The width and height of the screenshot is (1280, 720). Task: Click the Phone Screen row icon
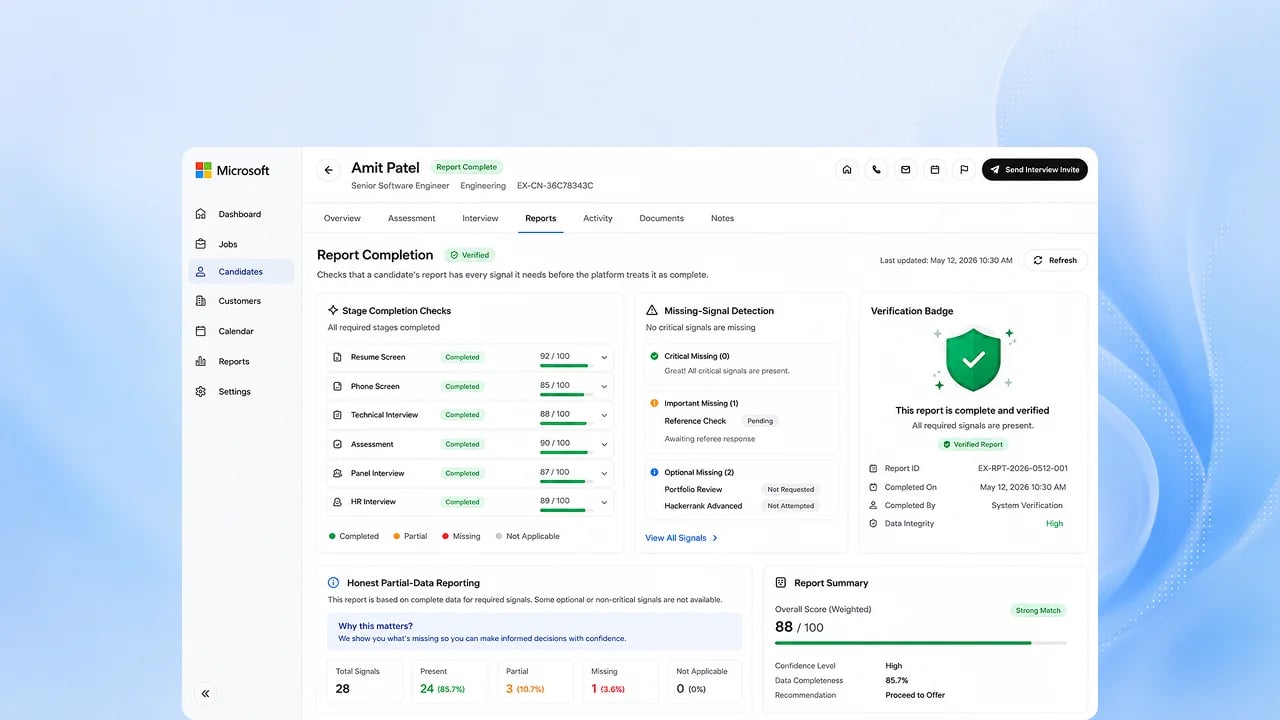(x=338, y=386)
